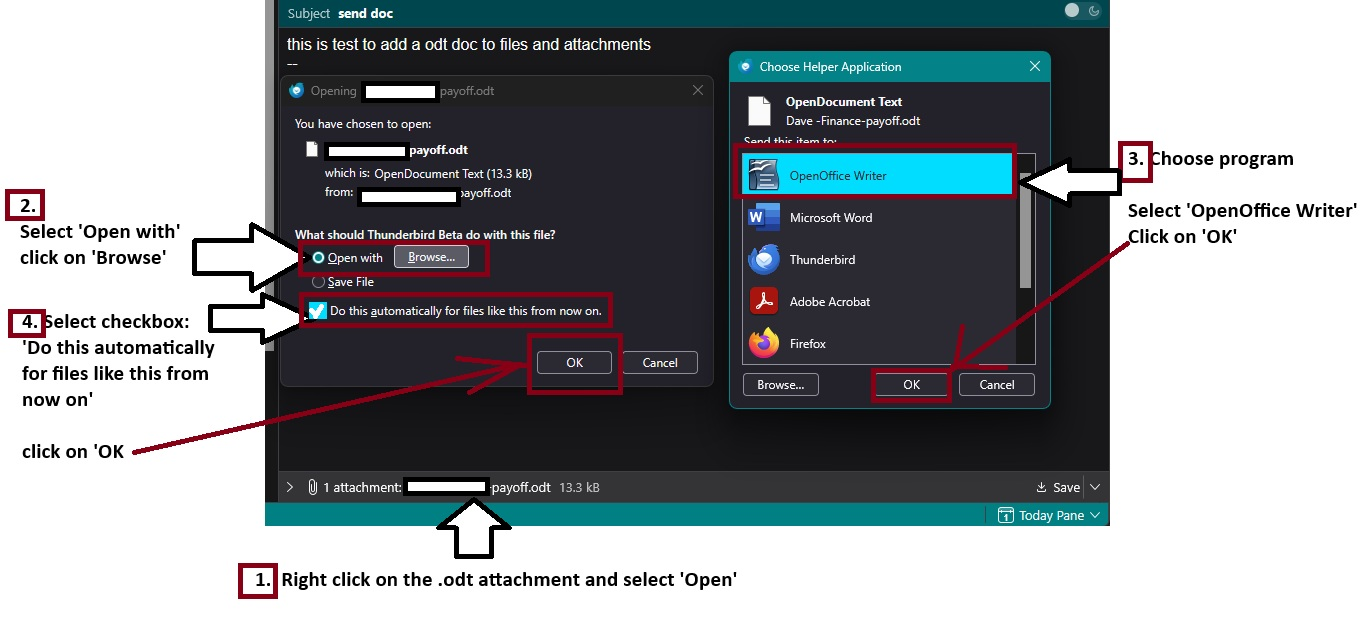Viewport: 1371px width, 621px height.
Task: Toggle 'Do this automatically' checkbox
Action: coord(318,311)
